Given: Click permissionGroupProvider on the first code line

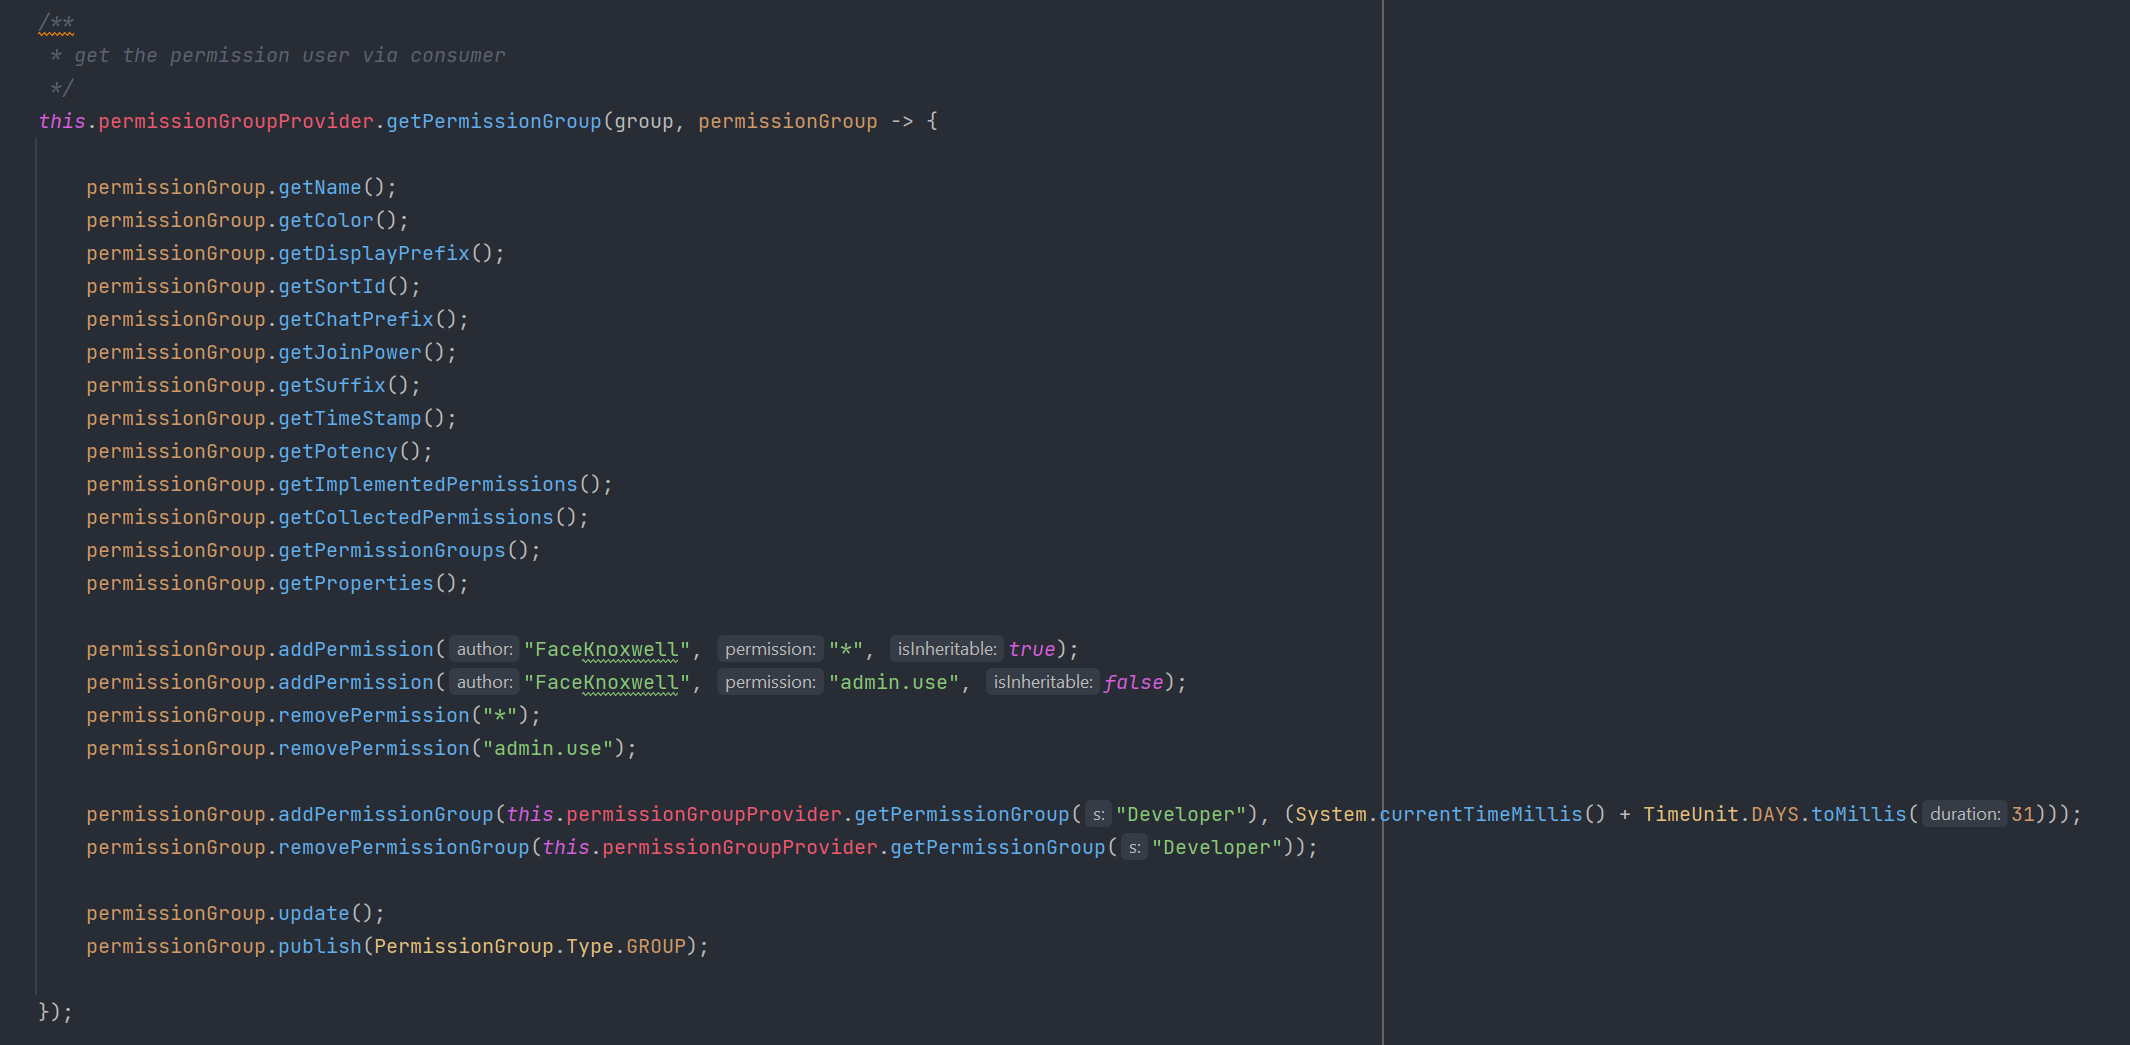Looking at the screenshot, I should click(236, 121).
